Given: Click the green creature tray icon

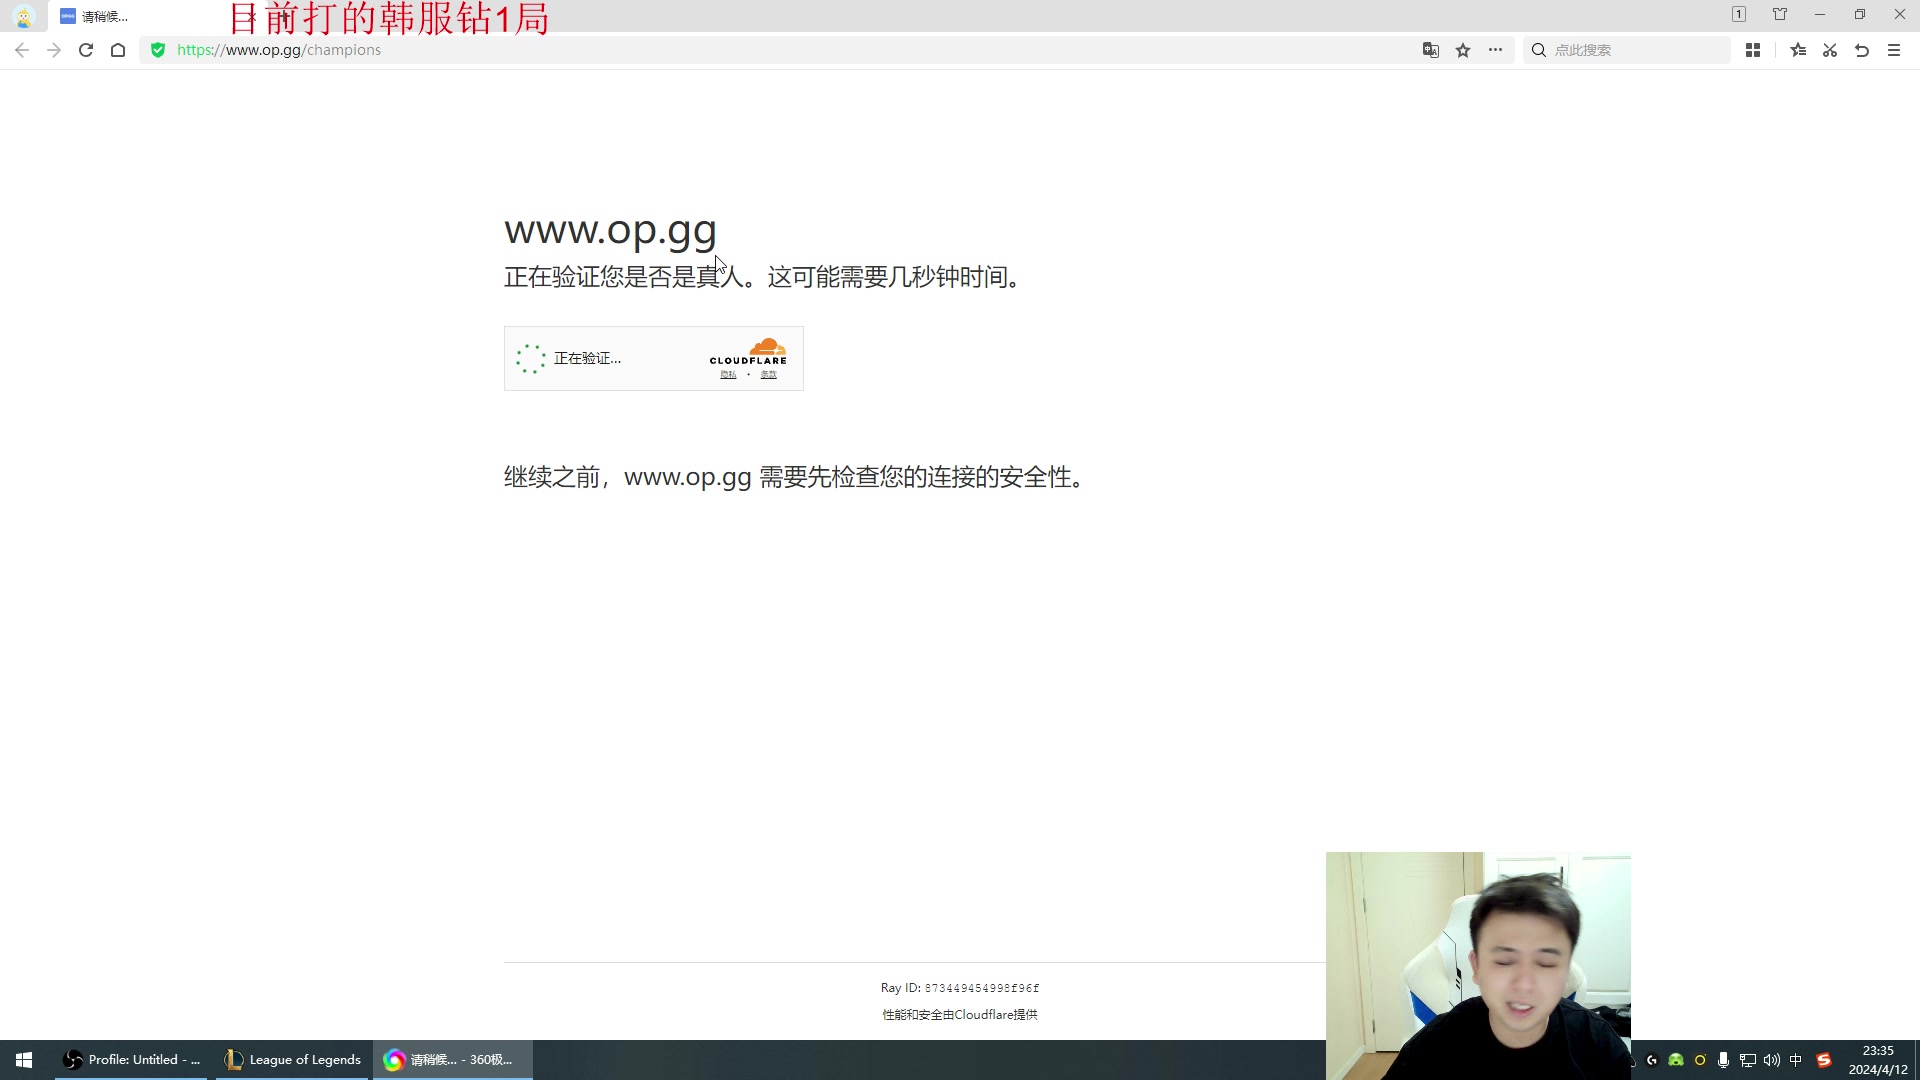Looking at the screenshot, I should [x=1676, y=1060].
